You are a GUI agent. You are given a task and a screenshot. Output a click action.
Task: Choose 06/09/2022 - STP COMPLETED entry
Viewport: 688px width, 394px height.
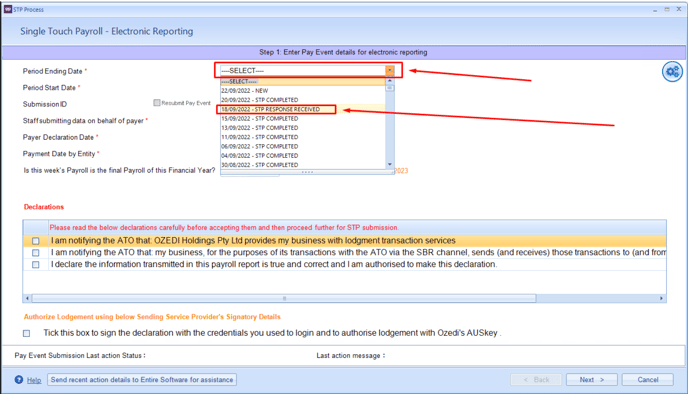tap(303, 147)
